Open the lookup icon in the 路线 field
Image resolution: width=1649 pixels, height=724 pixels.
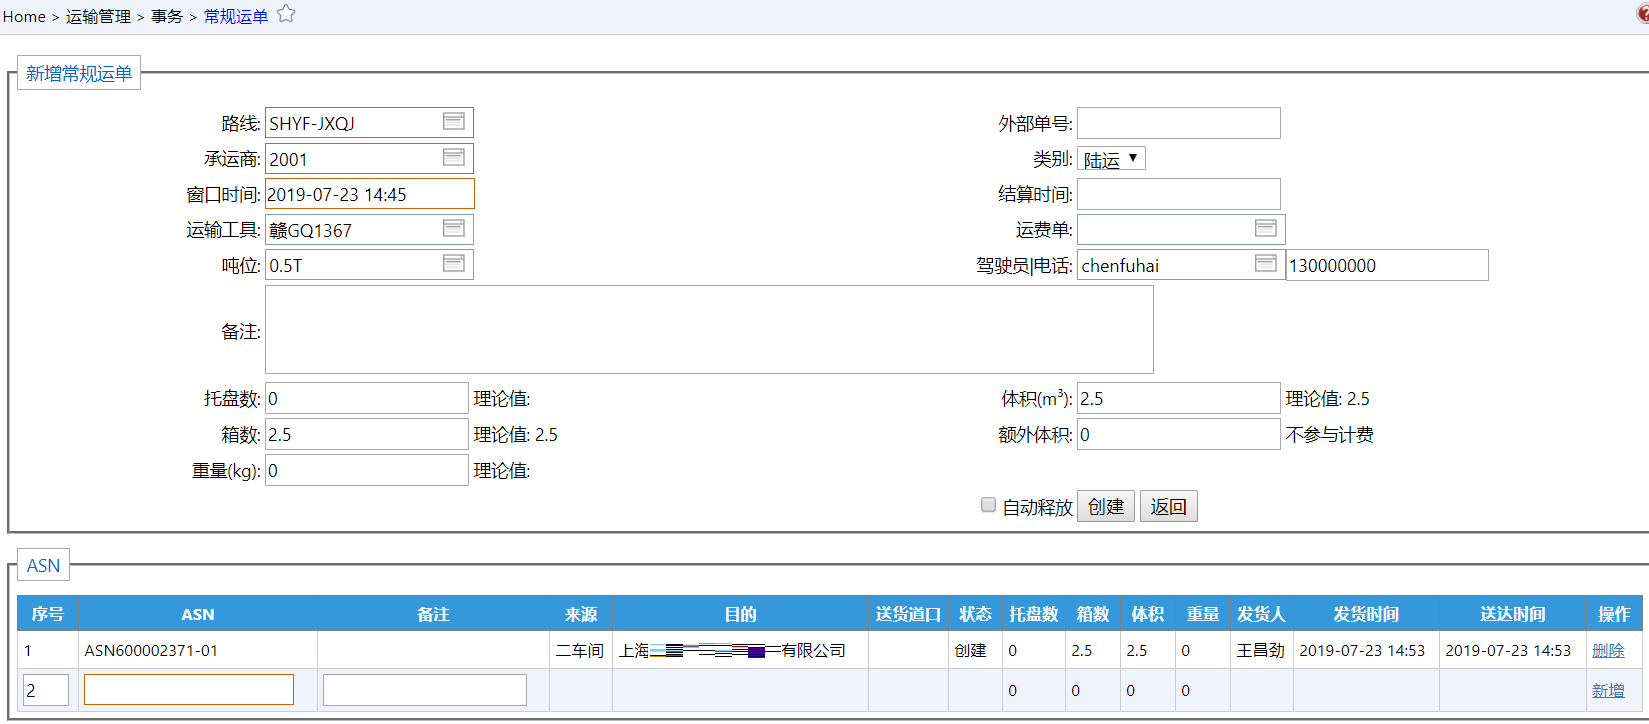point(454,122)
